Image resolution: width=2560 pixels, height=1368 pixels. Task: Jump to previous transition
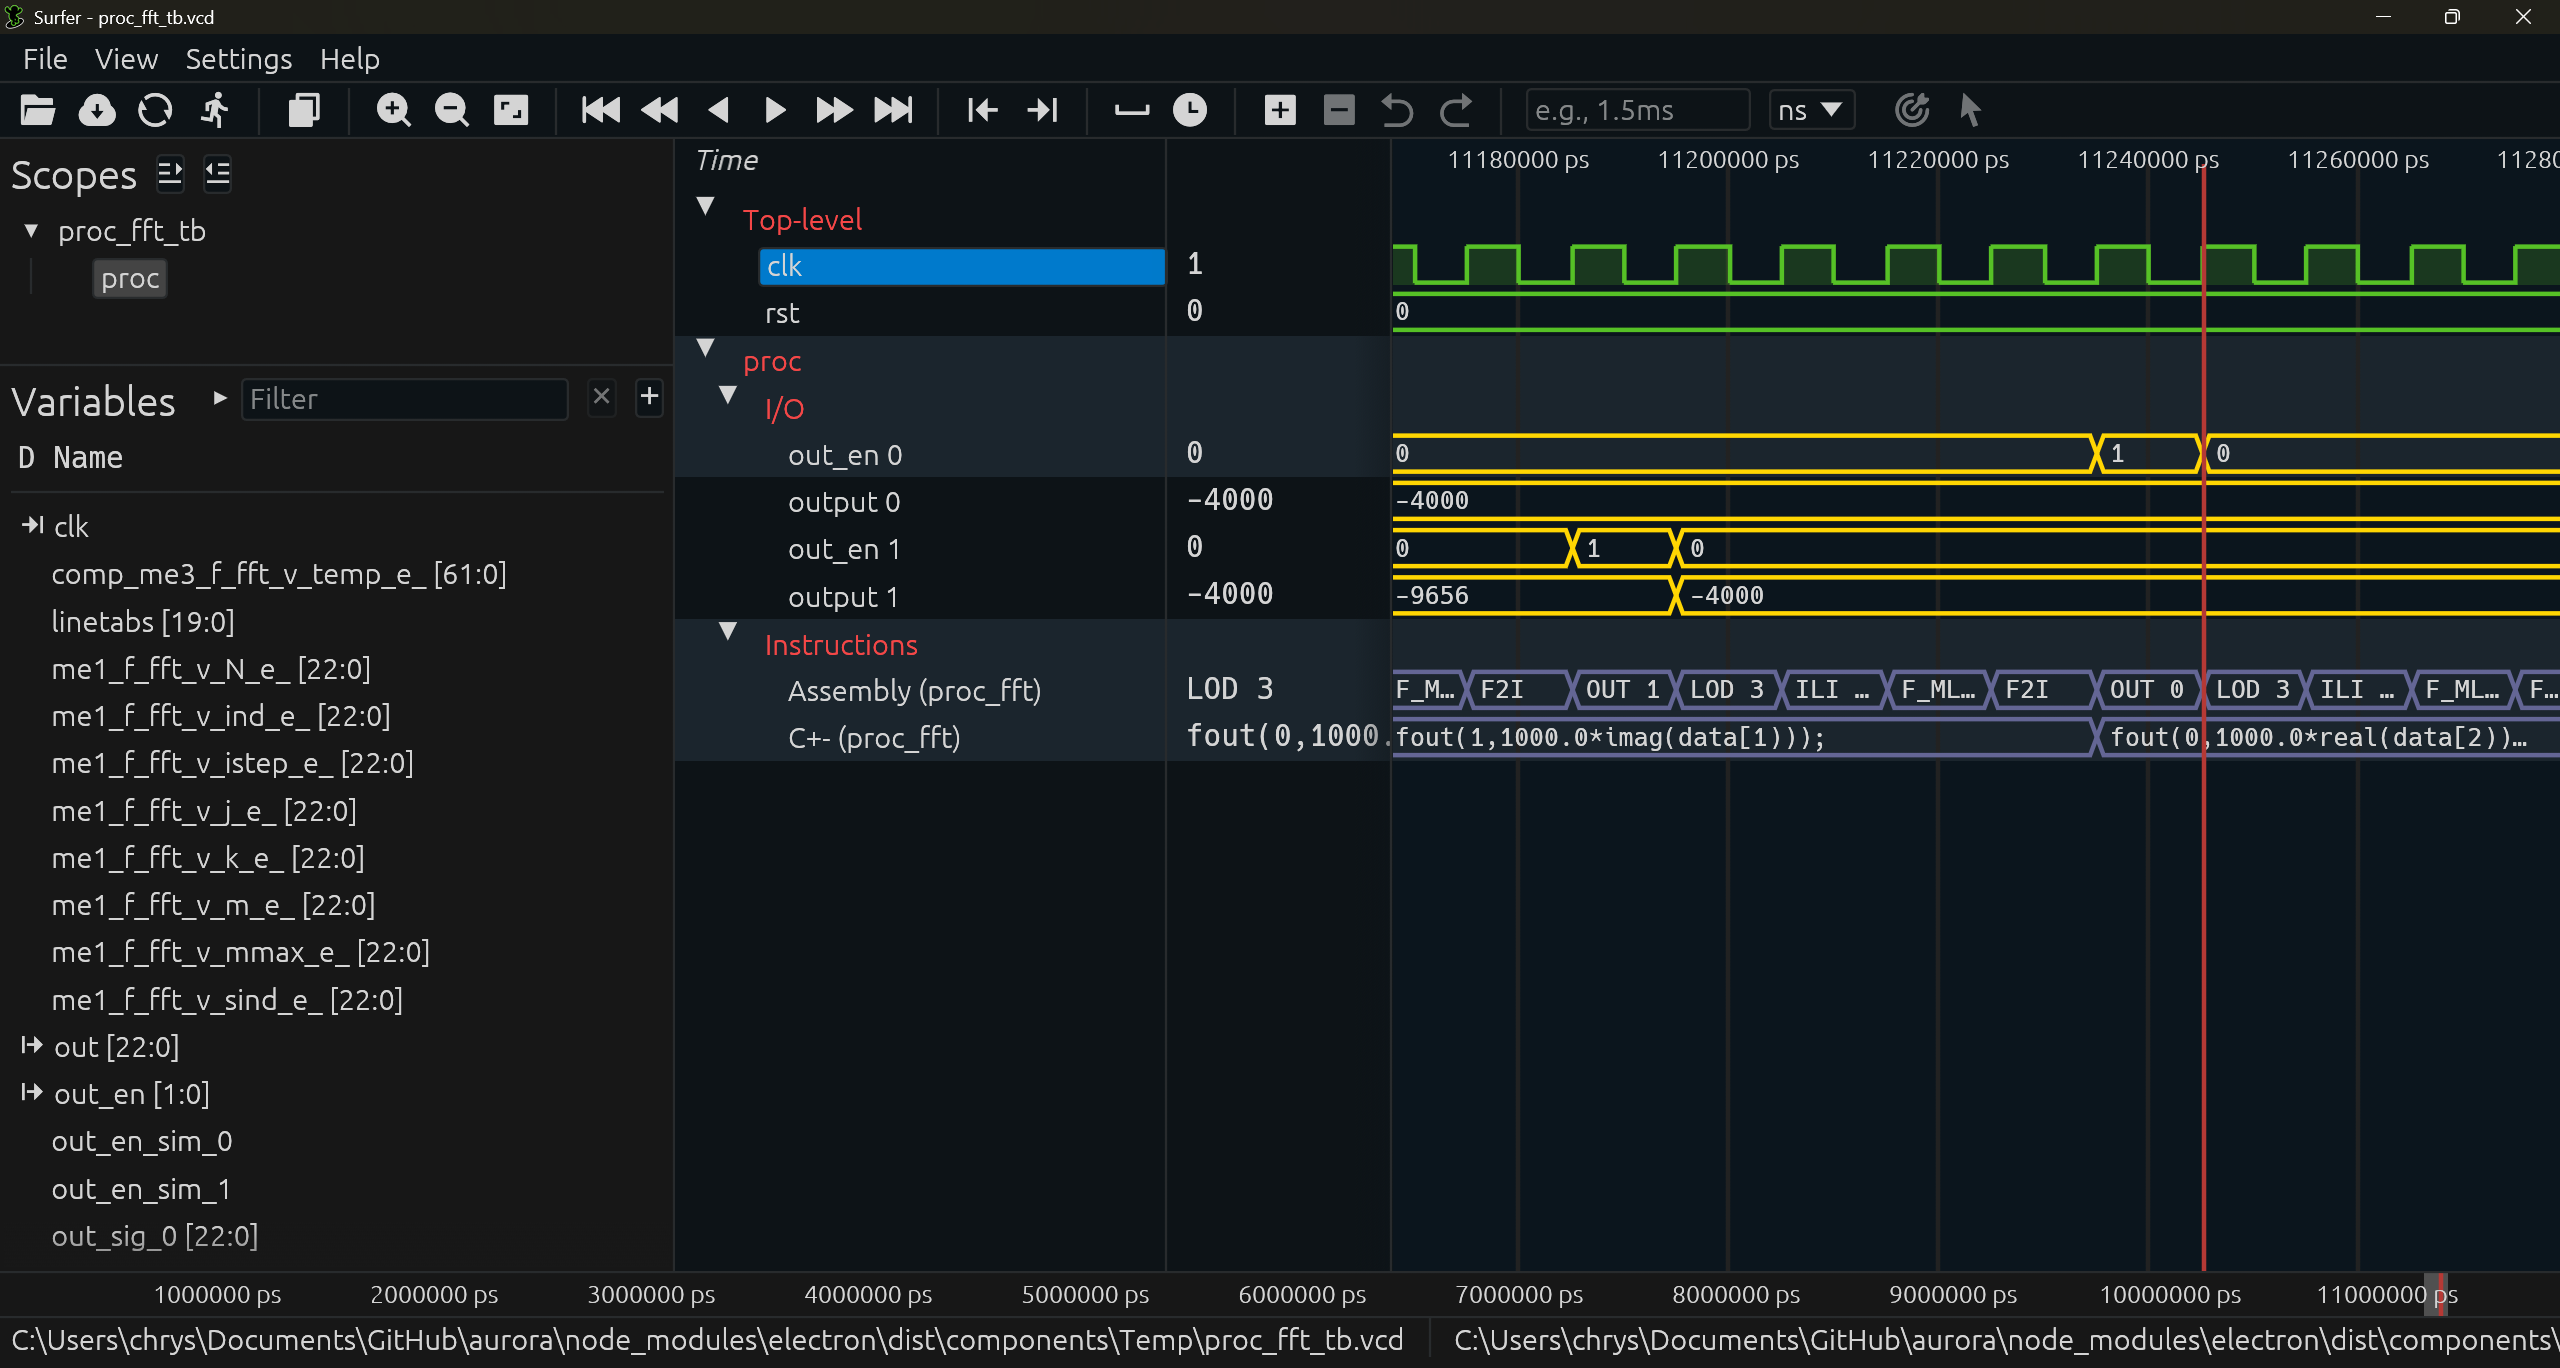tap(983, 110)
